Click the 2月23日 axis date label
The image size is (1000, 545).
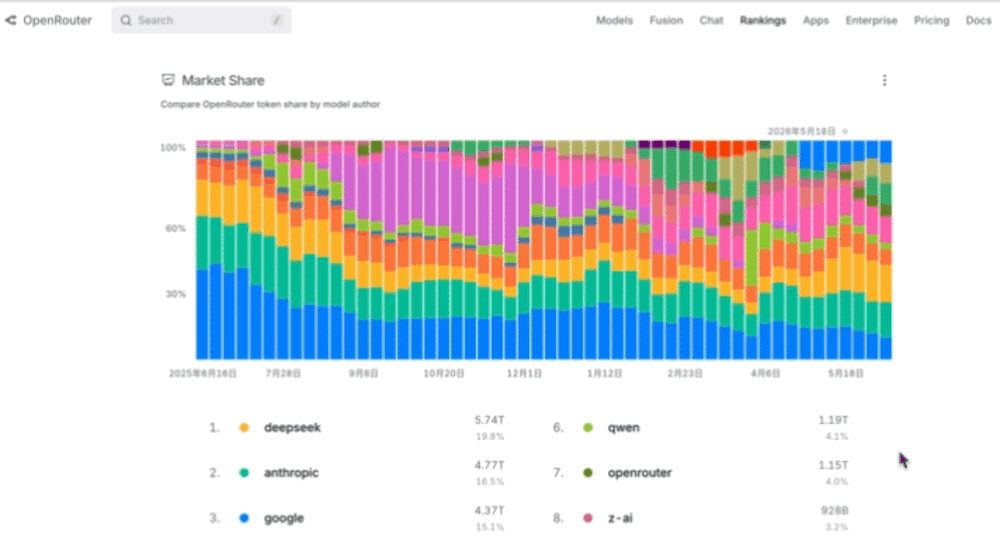685,374
